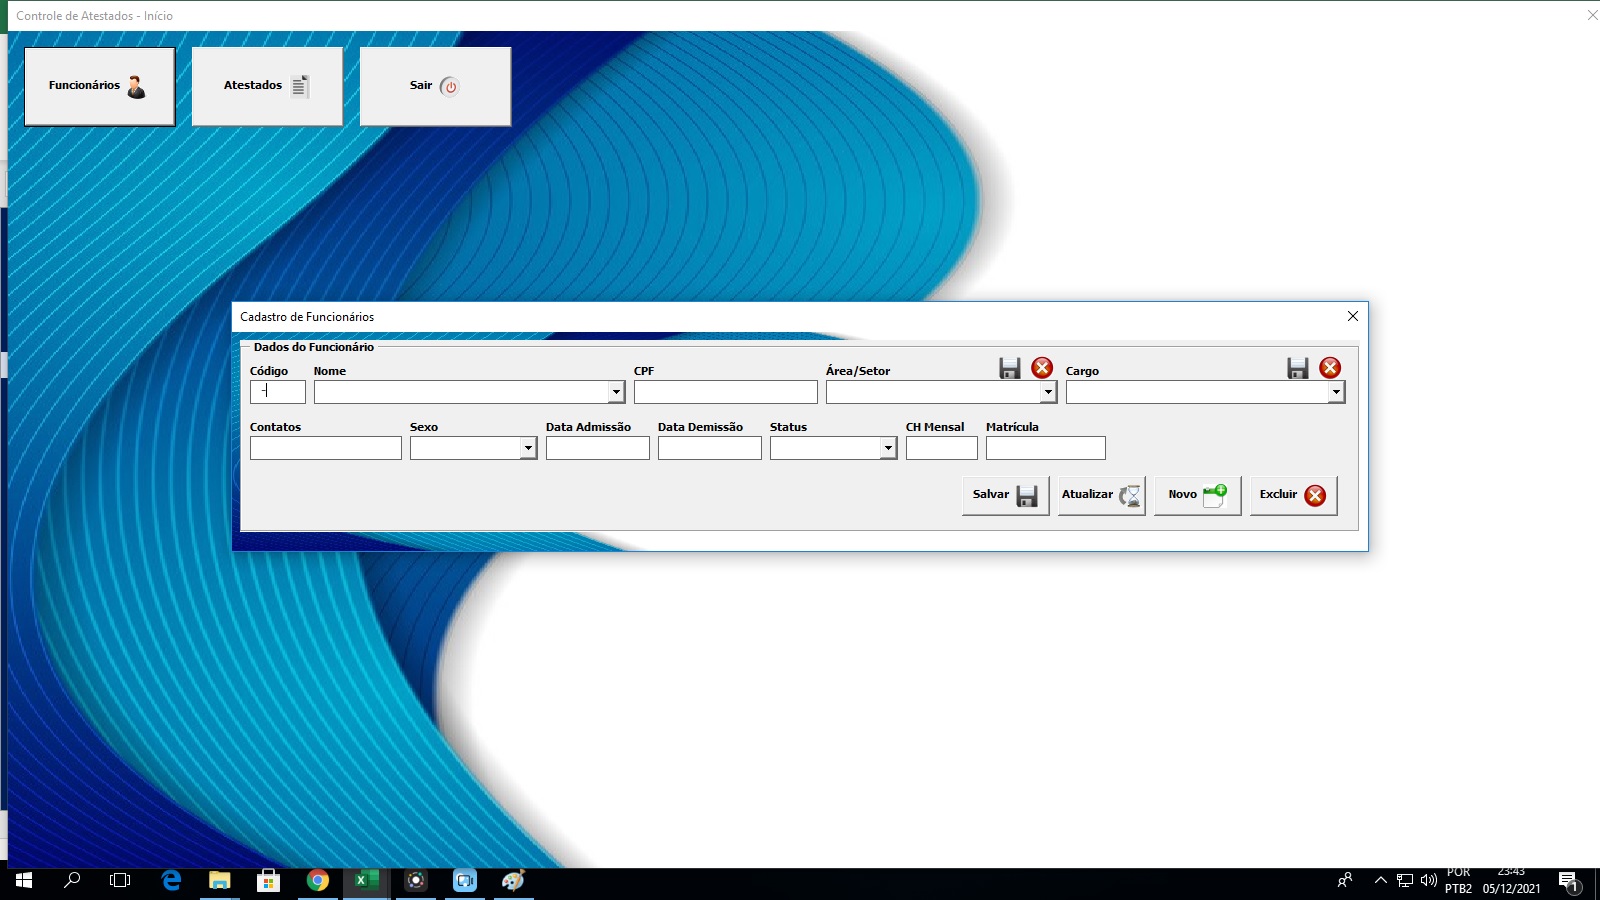
Task: Click the Atualizar button
Action: point(1101,495)
